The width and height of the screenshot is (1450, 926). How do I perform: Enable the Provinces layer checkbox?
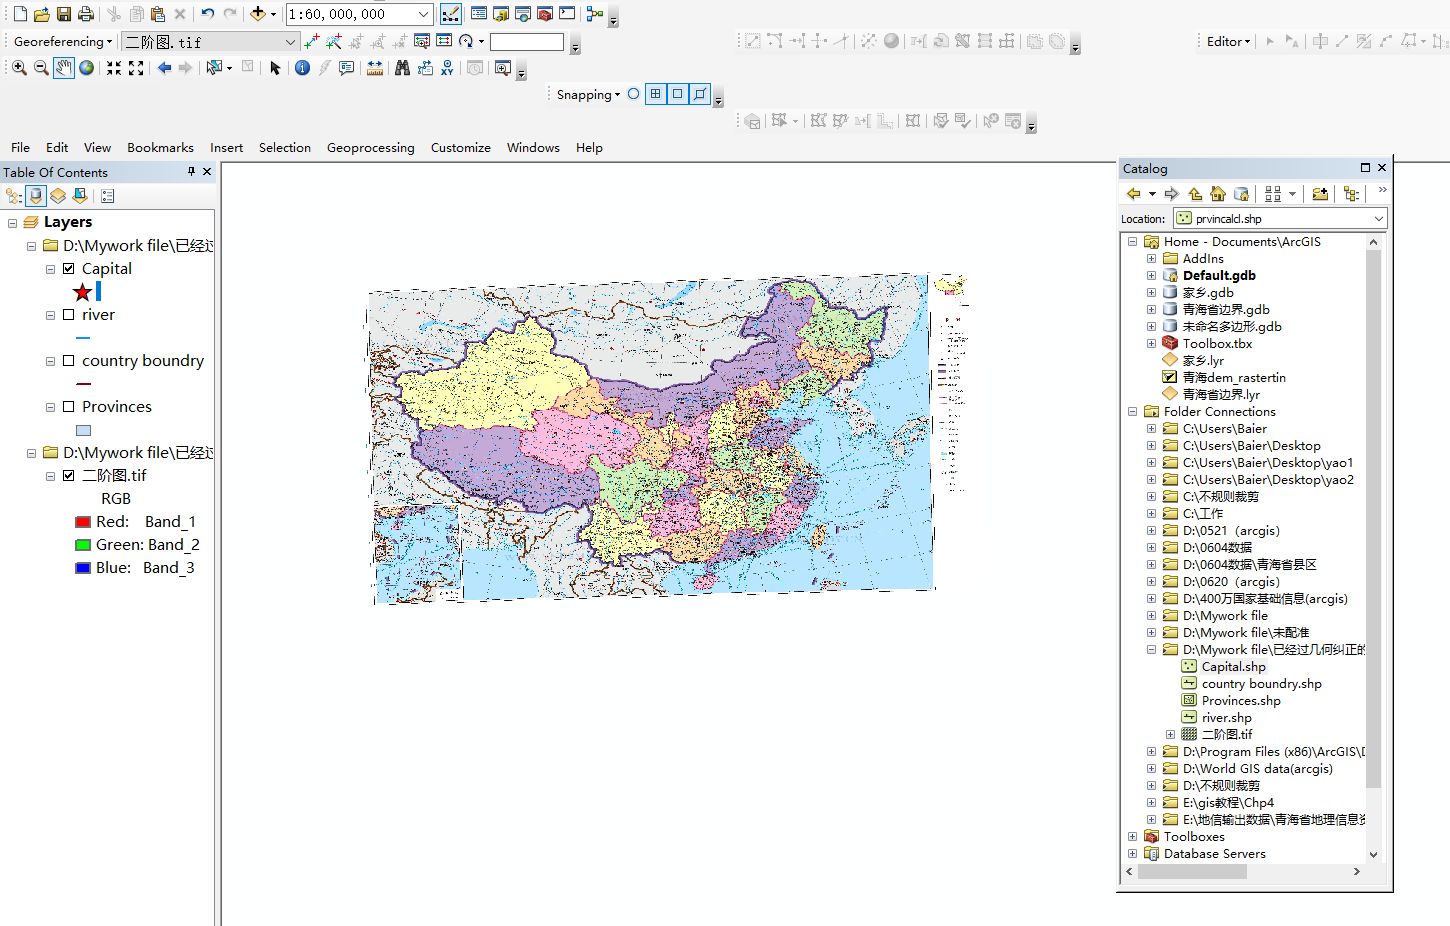[x=69, y=407]
